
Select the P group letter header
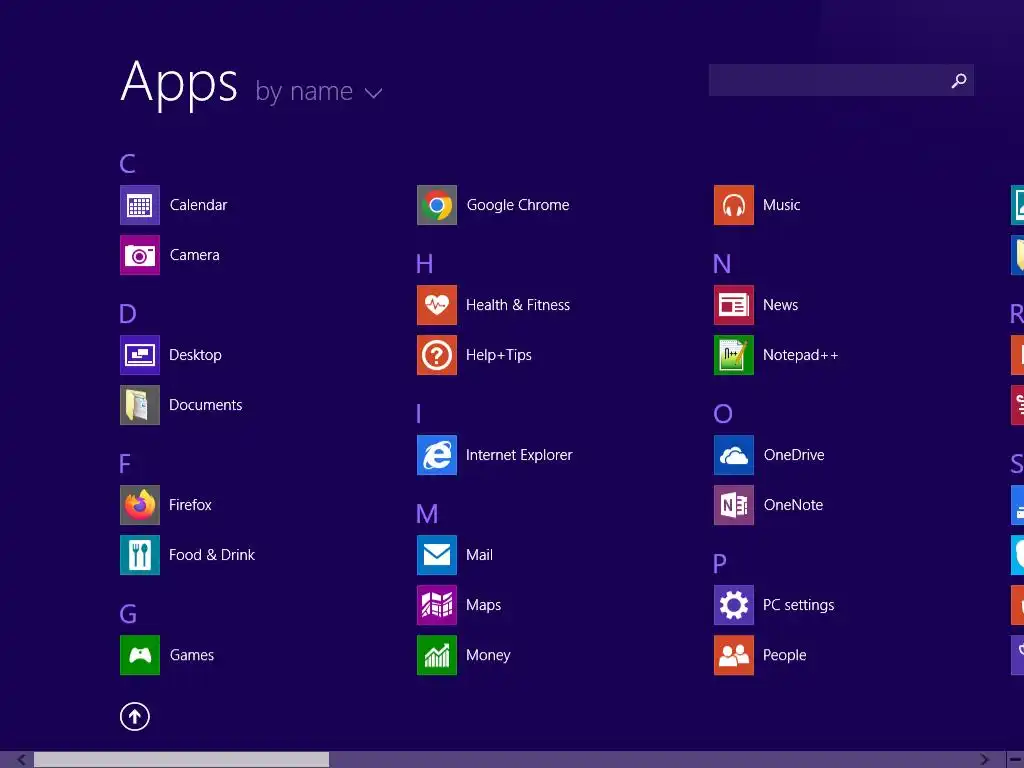point(720,564)
